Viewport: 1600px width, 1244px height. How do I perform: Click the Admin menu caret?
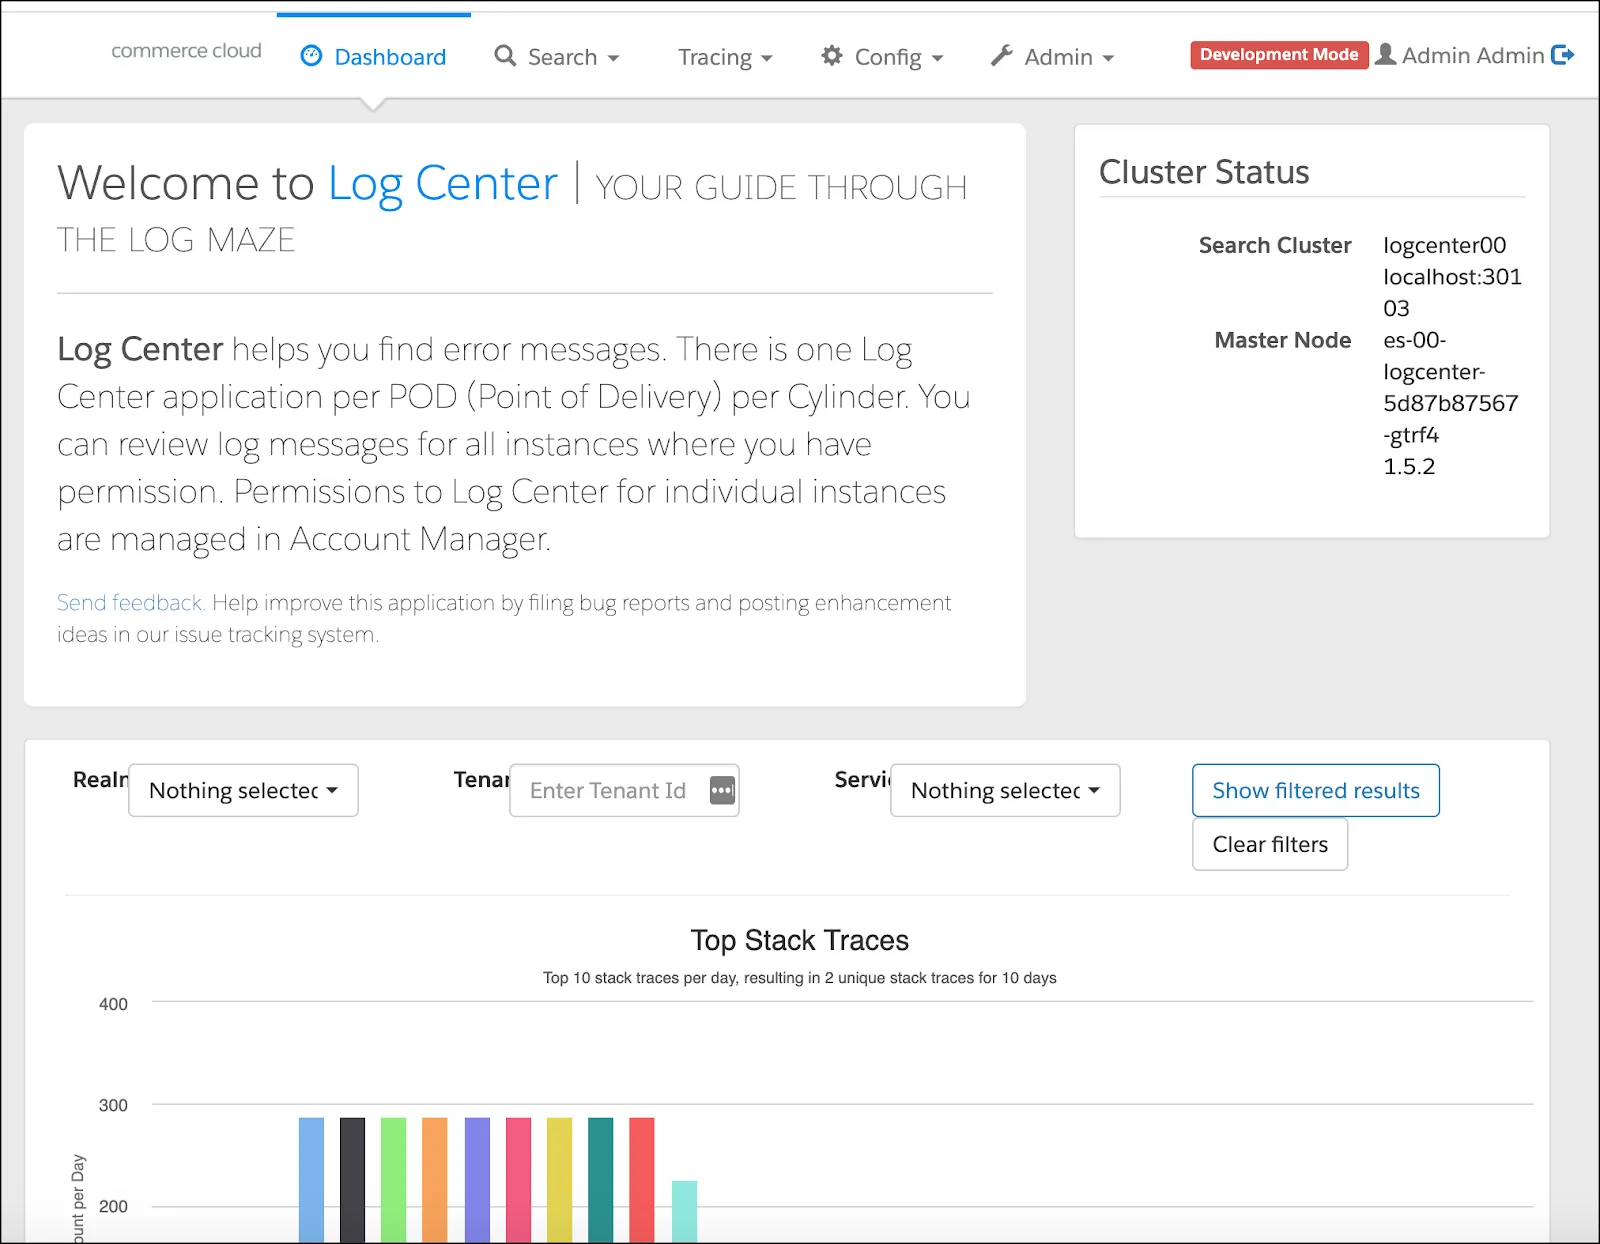1108,58
